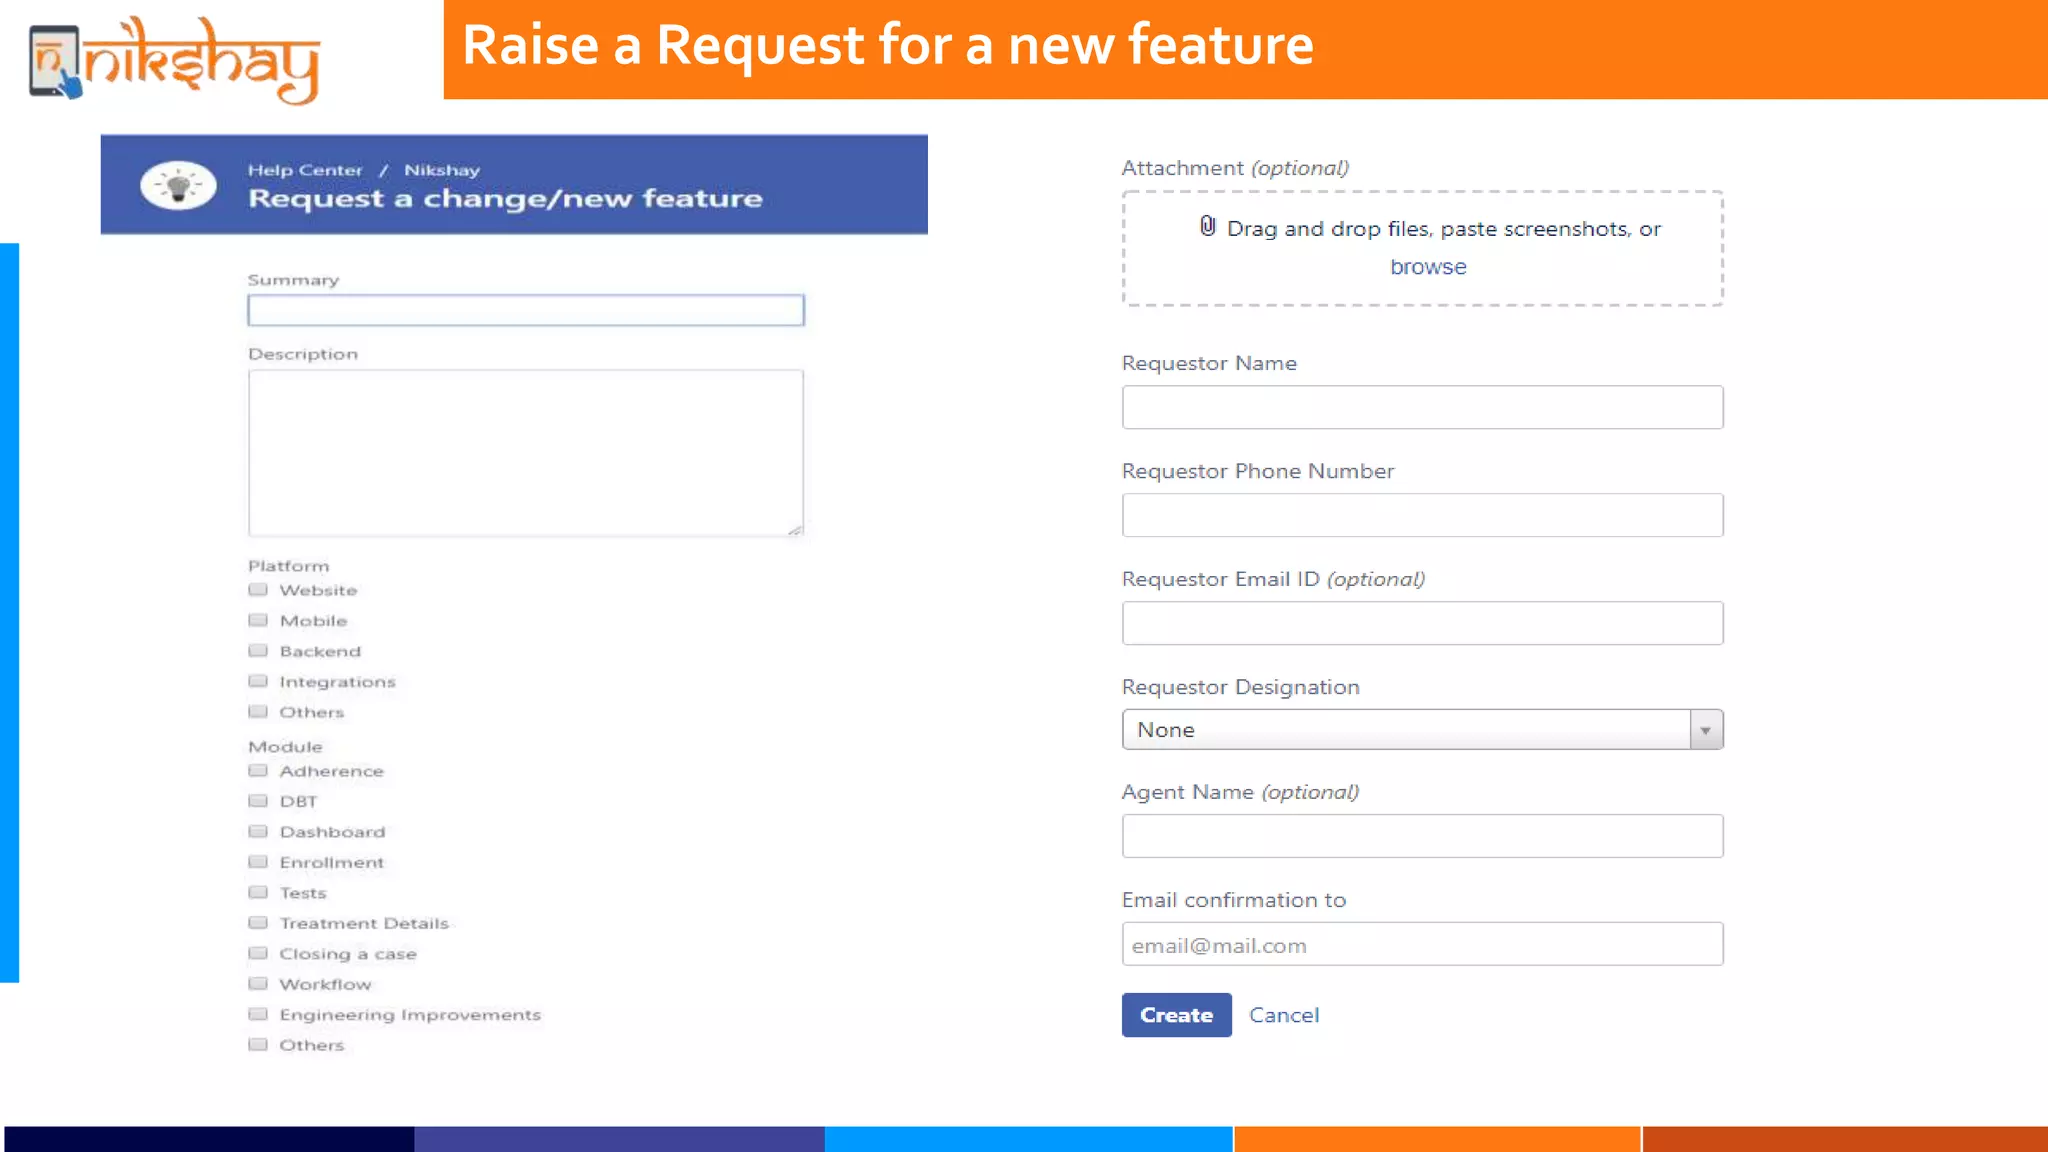2048x1152 pixels.
Task: Click browse to attach files
Action: [1428, 268]
